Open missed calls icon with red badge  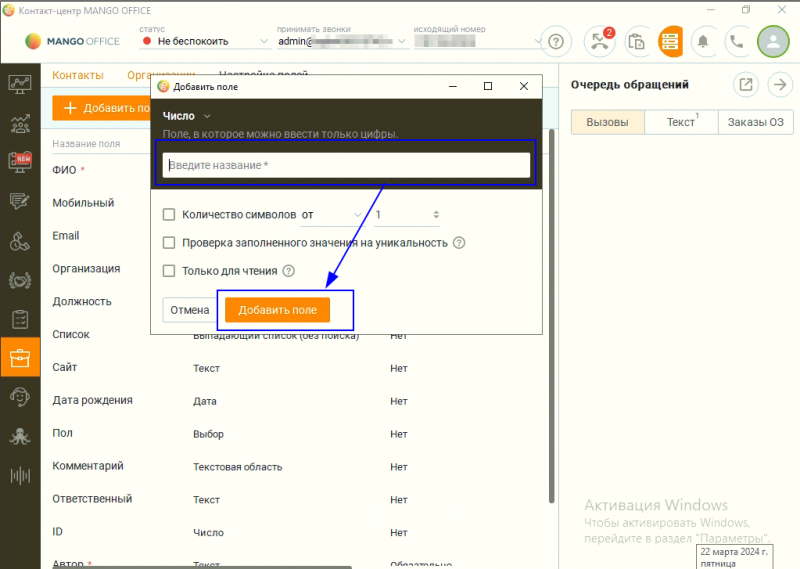(x=600, y=42)
